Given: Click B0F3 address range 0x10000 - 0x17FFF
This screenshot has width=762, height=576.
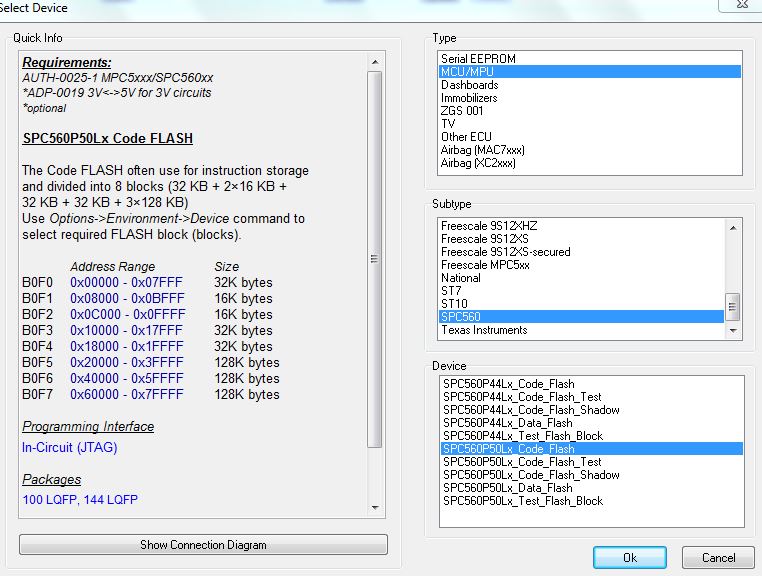Looking at the screenshot, I should click(x=126, y=331).
